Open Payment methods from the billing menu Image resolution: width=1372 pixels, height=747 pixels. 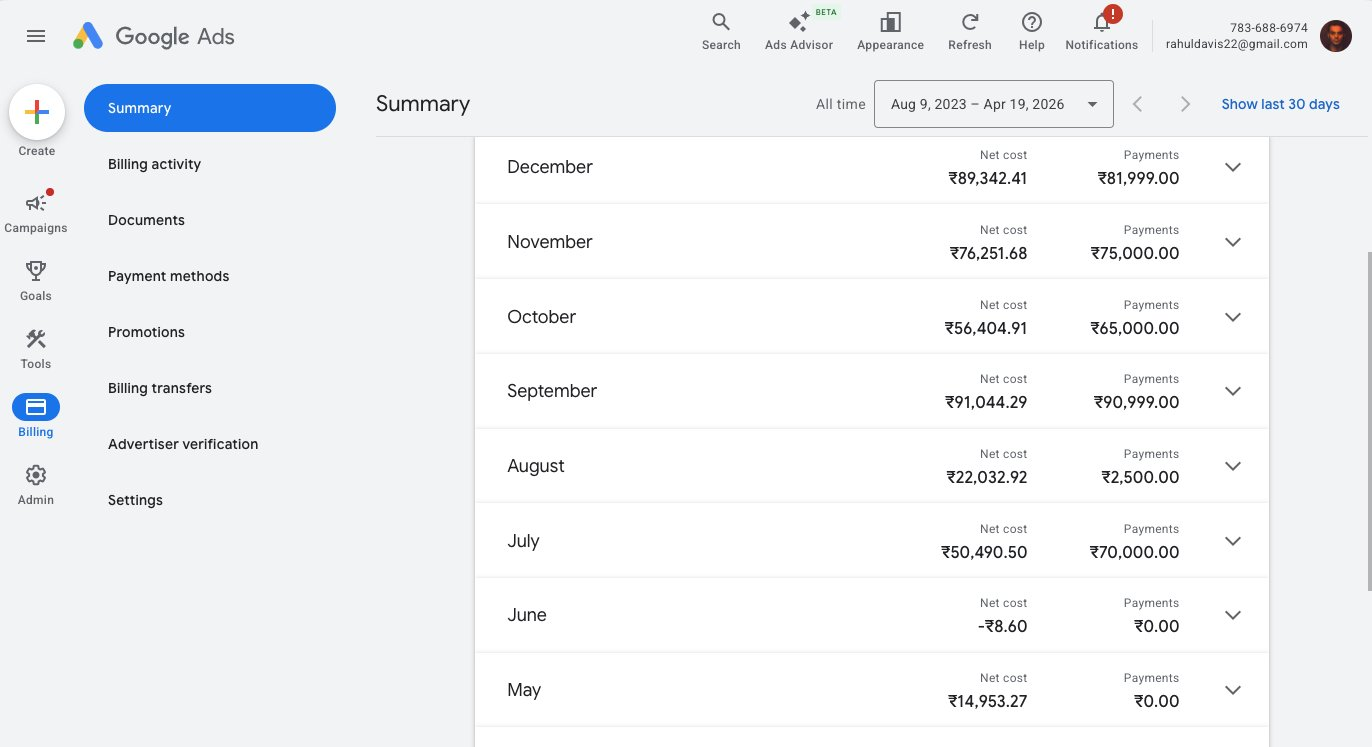pyautogui.click(x=168, y=276)
